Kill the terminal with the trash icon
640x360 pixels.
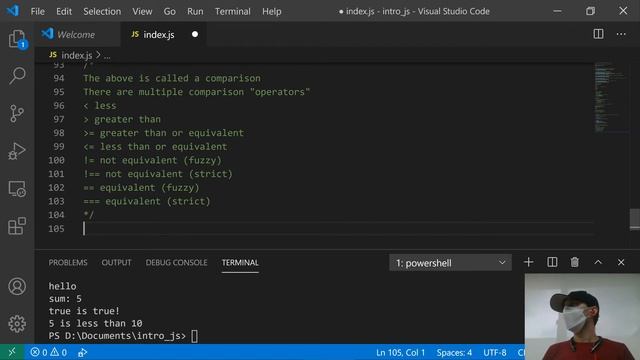click(x=575, y=262)
